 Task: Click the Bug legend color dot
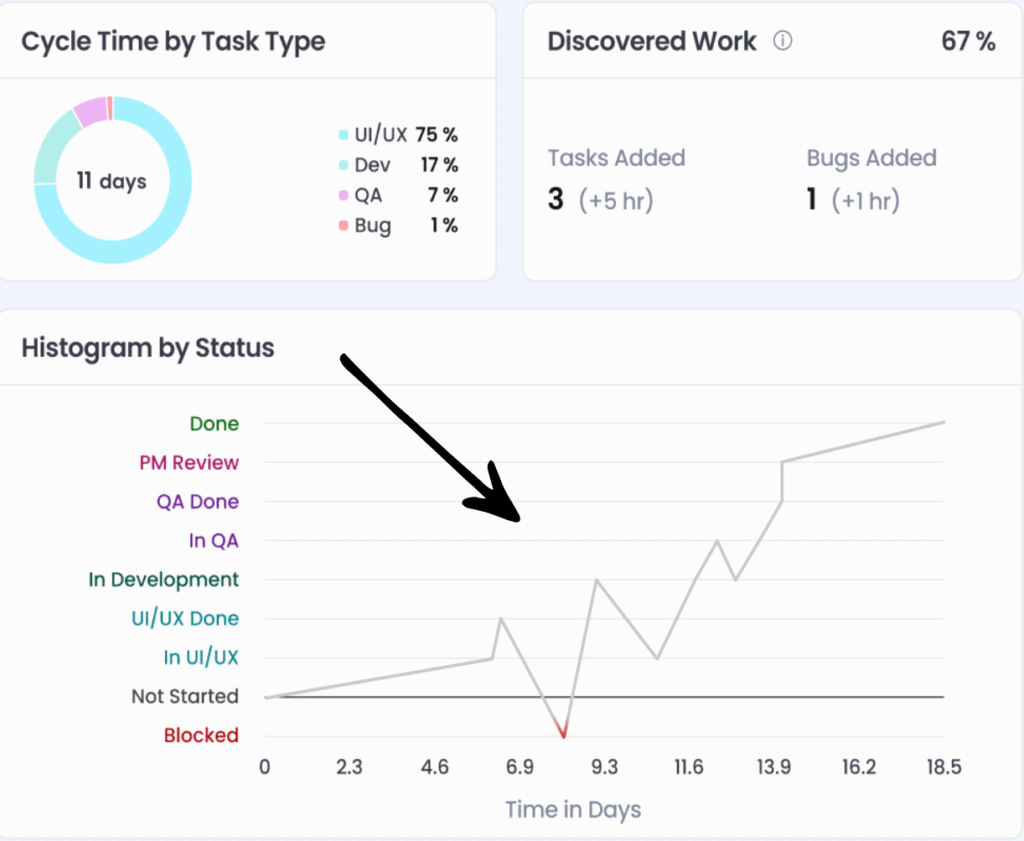click(x=344, y=225)
